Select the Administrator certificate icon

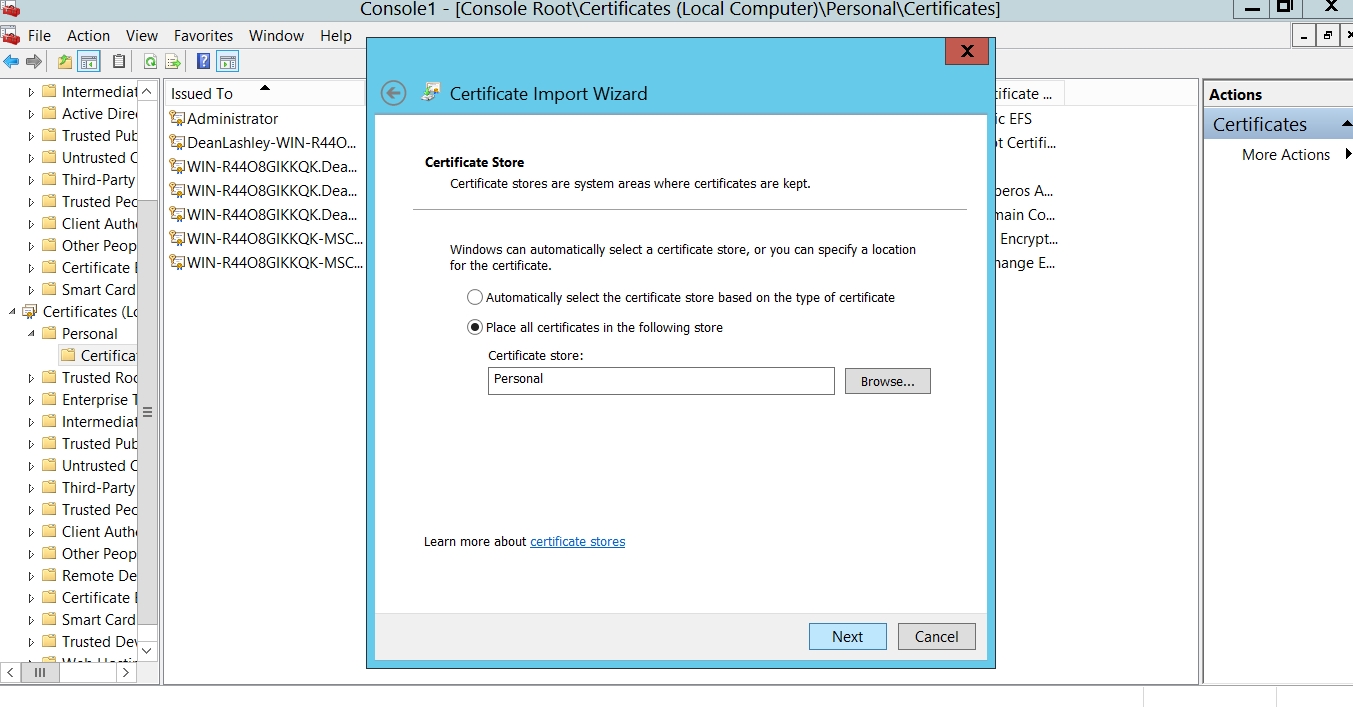[177, 118]
